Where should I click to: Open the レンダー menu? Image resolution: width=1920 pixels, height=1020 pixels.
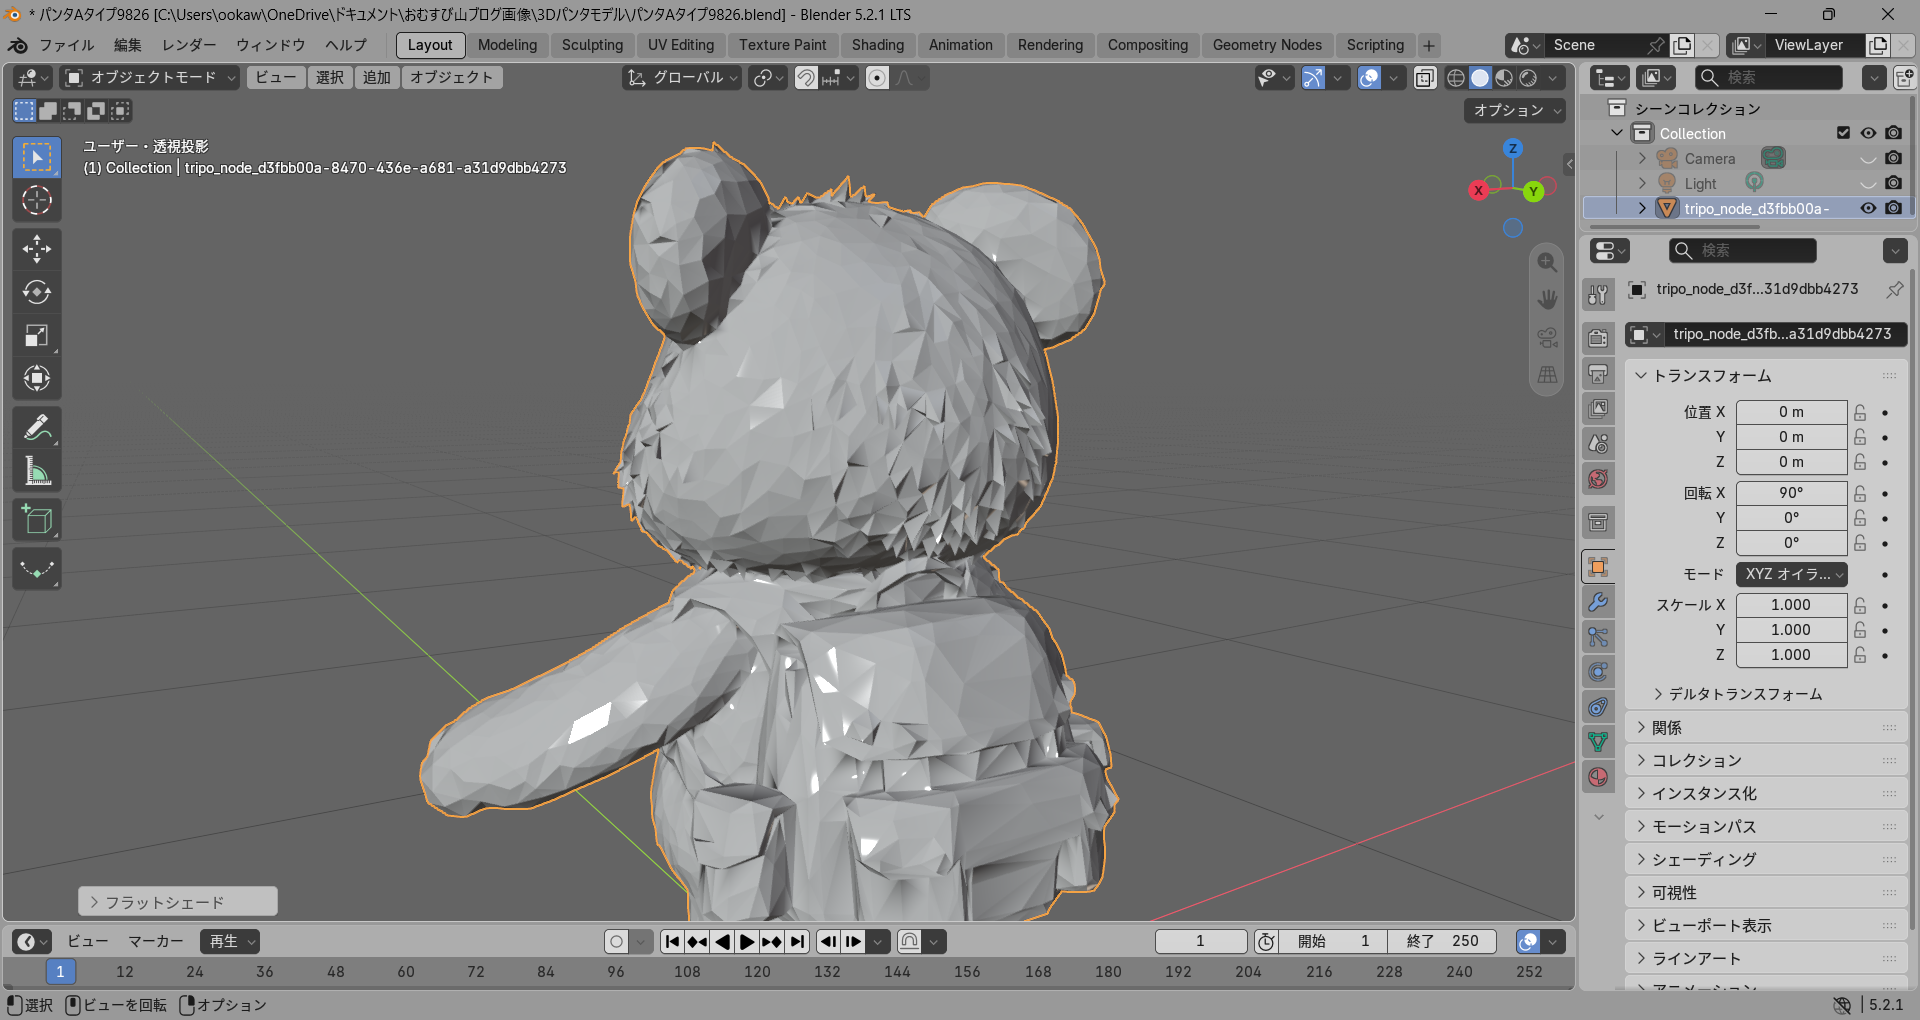[x=189, y=45]
